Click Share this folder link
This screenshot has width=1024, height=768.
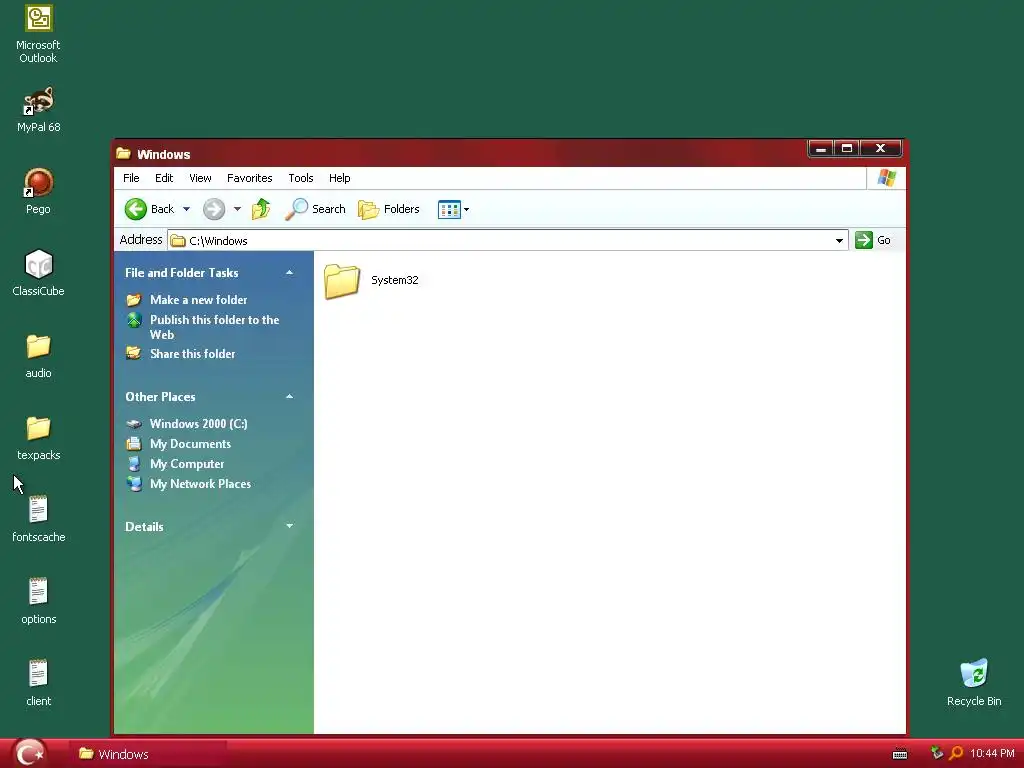coord(193,353)
